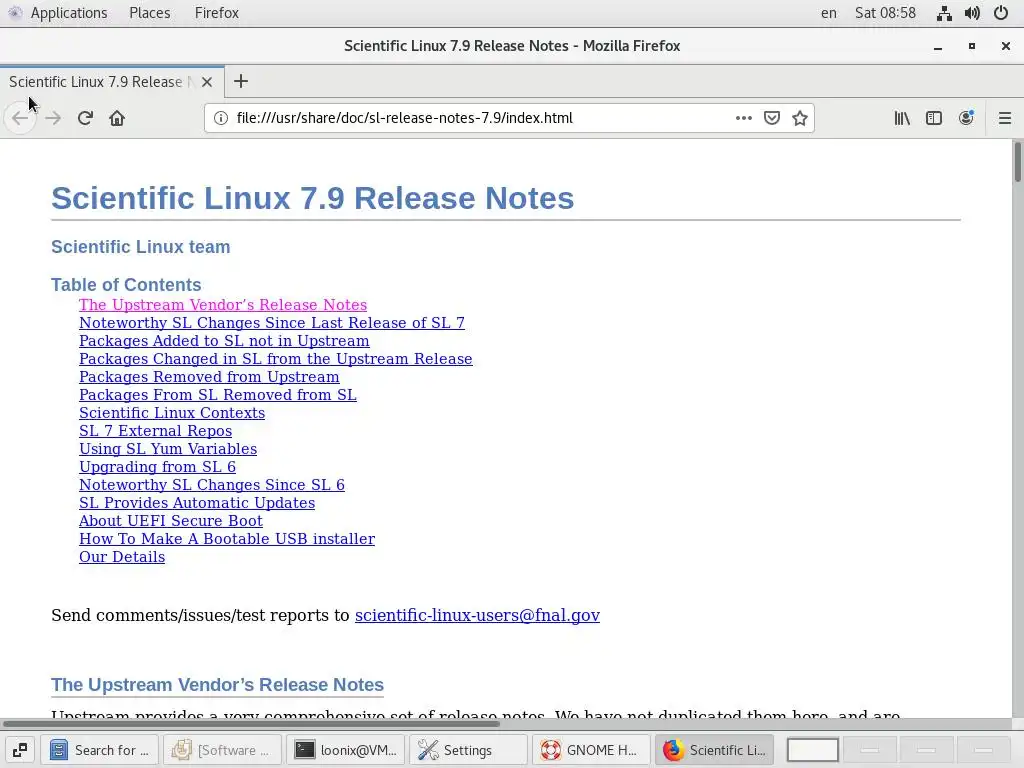Image resolution: width=1024 pixels, height=768 pixels.
Task: Open SL 7 External Repos link
Action: coord(155,431)
